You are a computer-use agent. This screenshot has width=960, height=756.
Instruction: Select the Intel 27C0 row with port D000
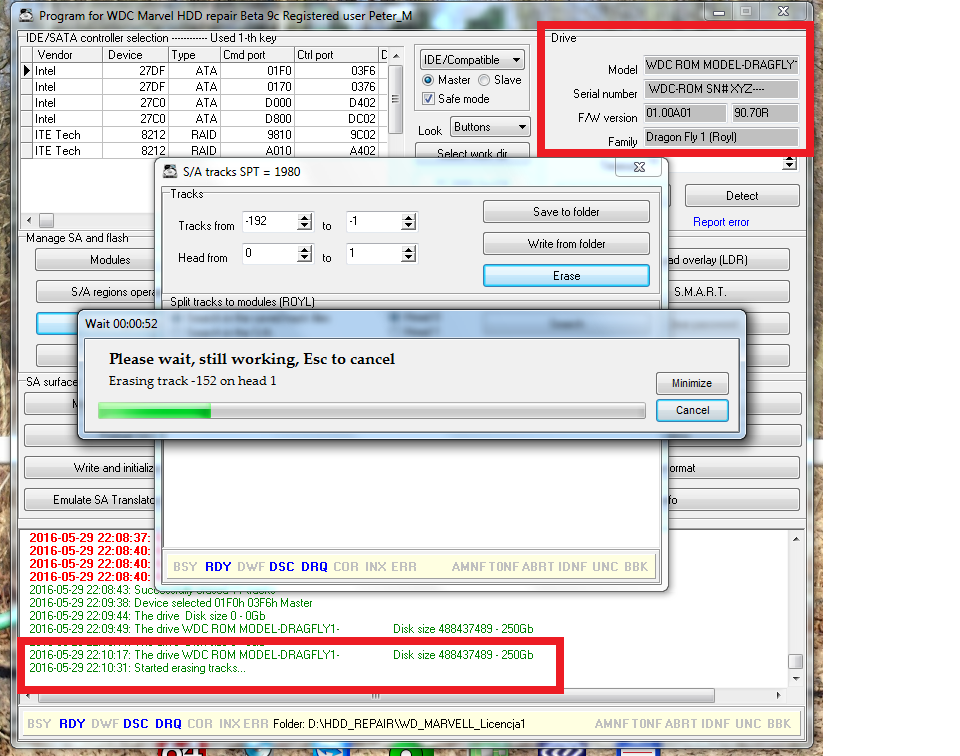coord(204,103)
